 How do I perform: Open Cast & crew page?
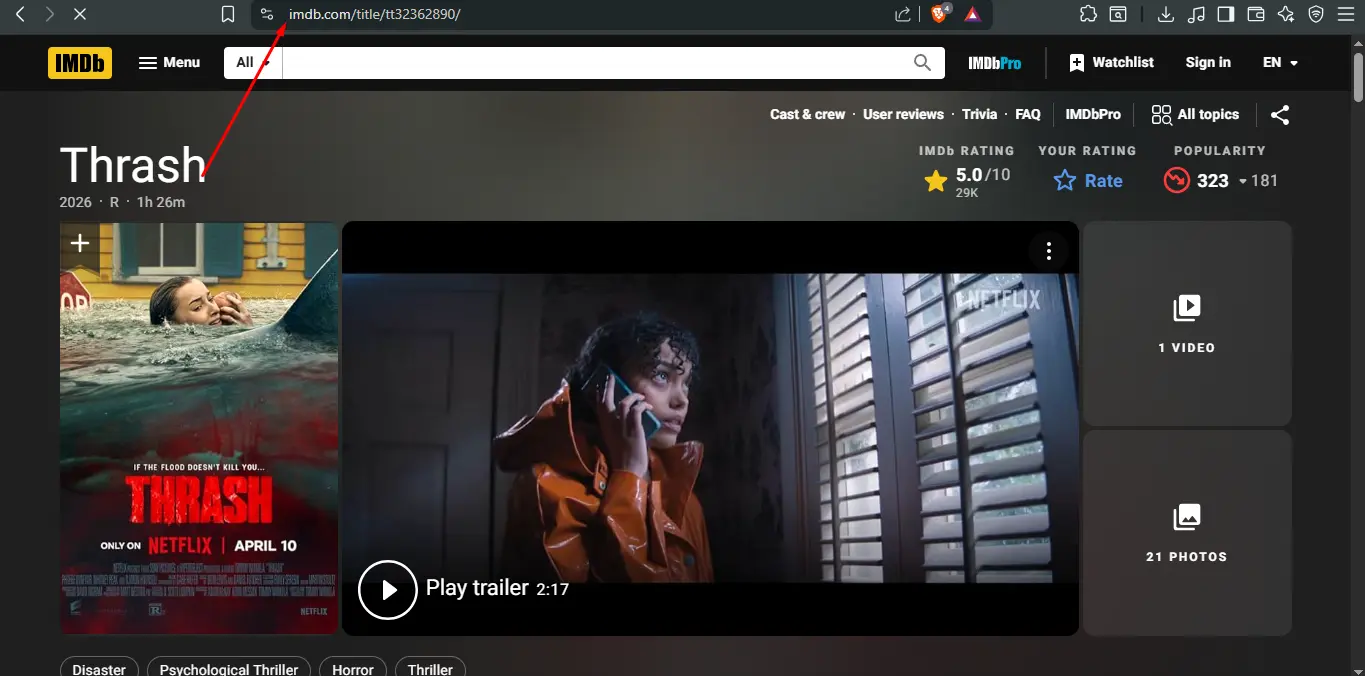[x=807, y=115]
